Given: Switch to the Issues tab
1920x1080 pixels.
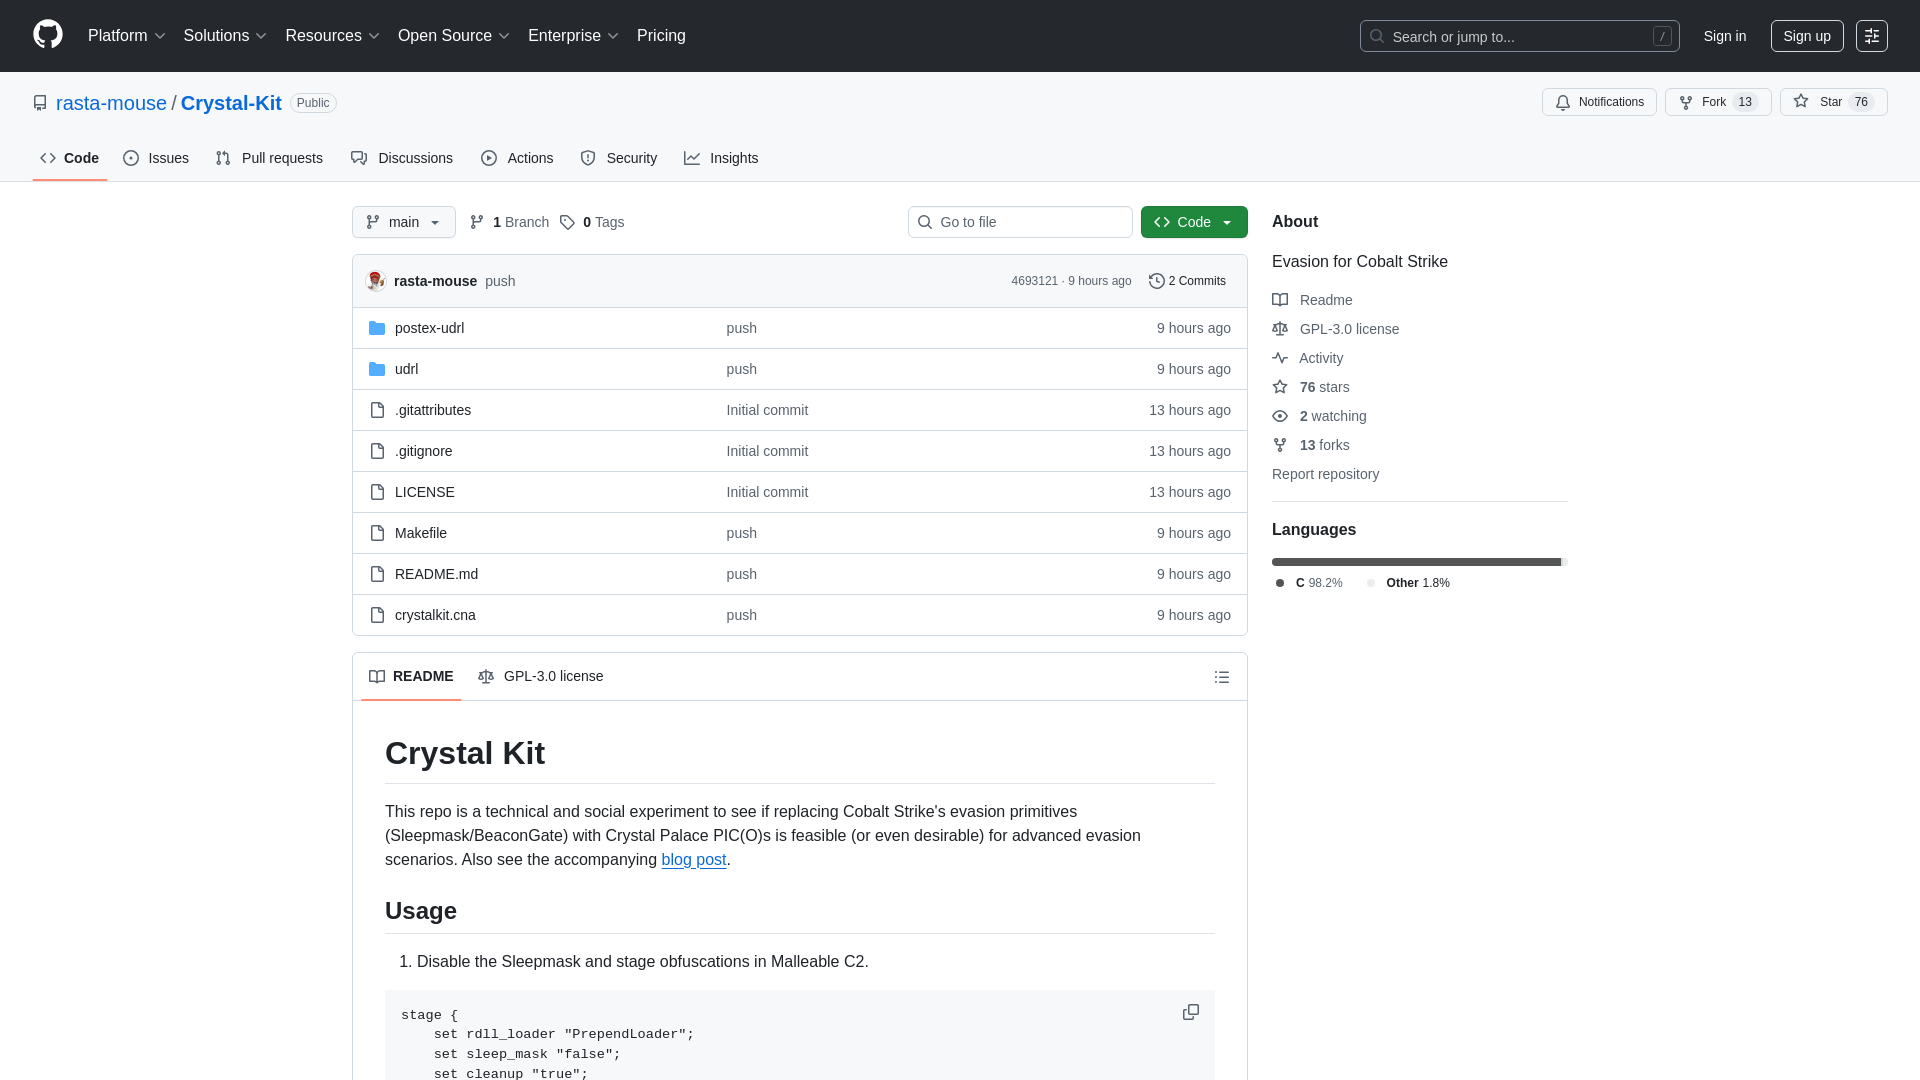Looking at the screenshot, I should (156, 158).
